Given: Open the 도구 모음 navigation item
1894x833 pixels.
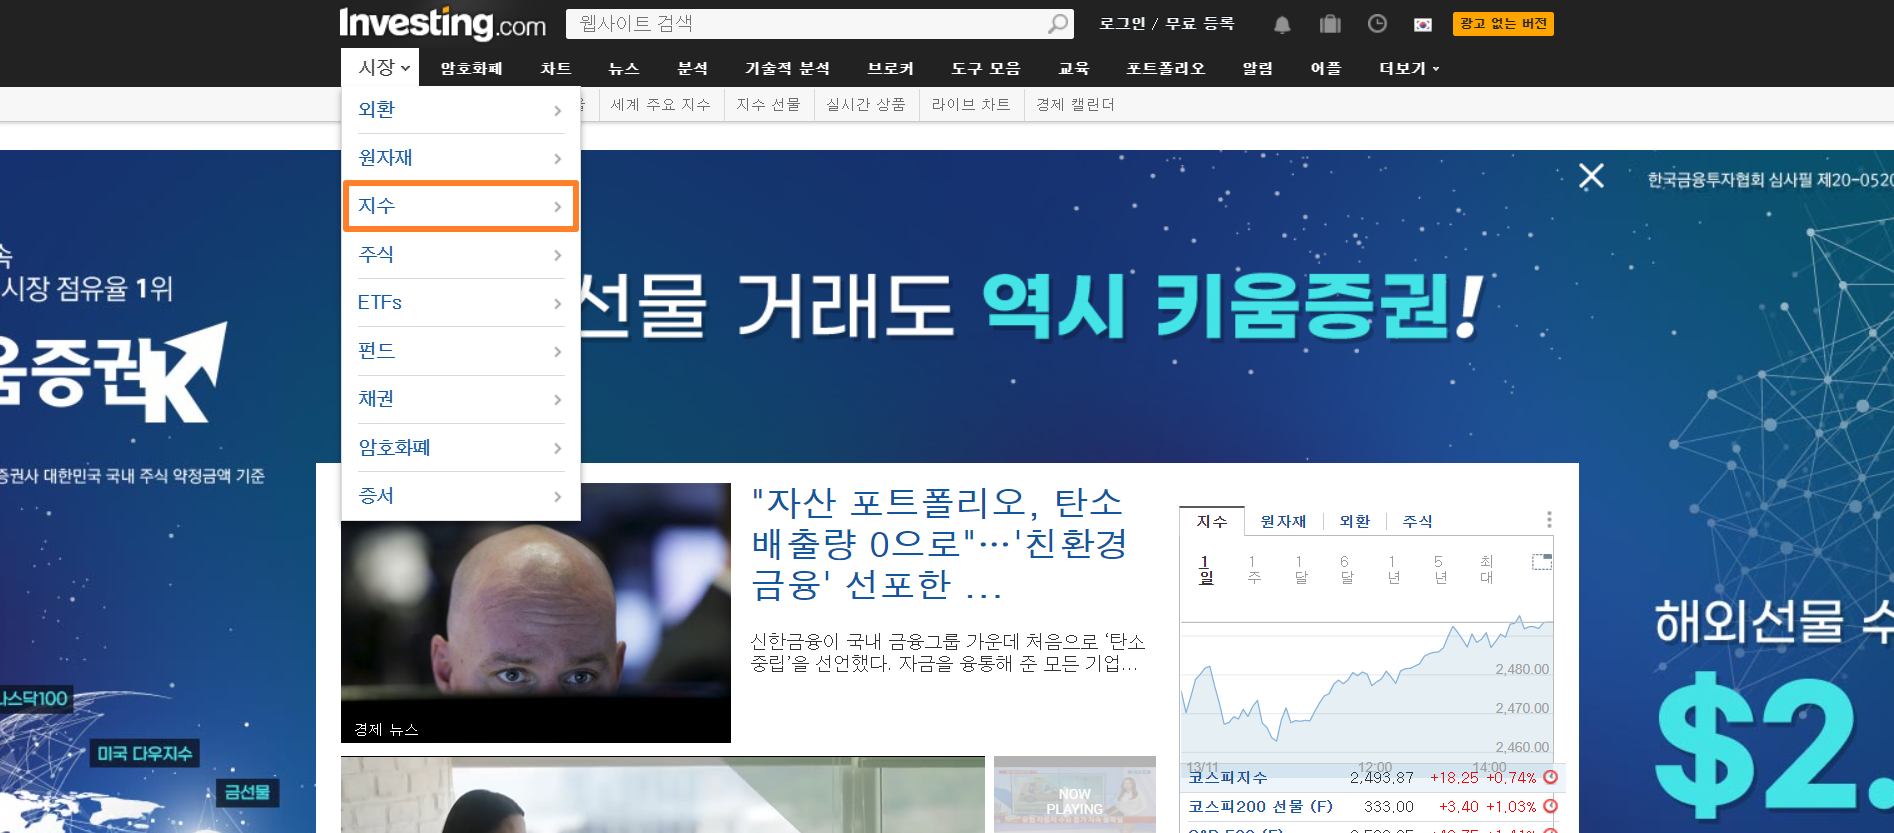Looking at the screenshot, I should (986, 68).
